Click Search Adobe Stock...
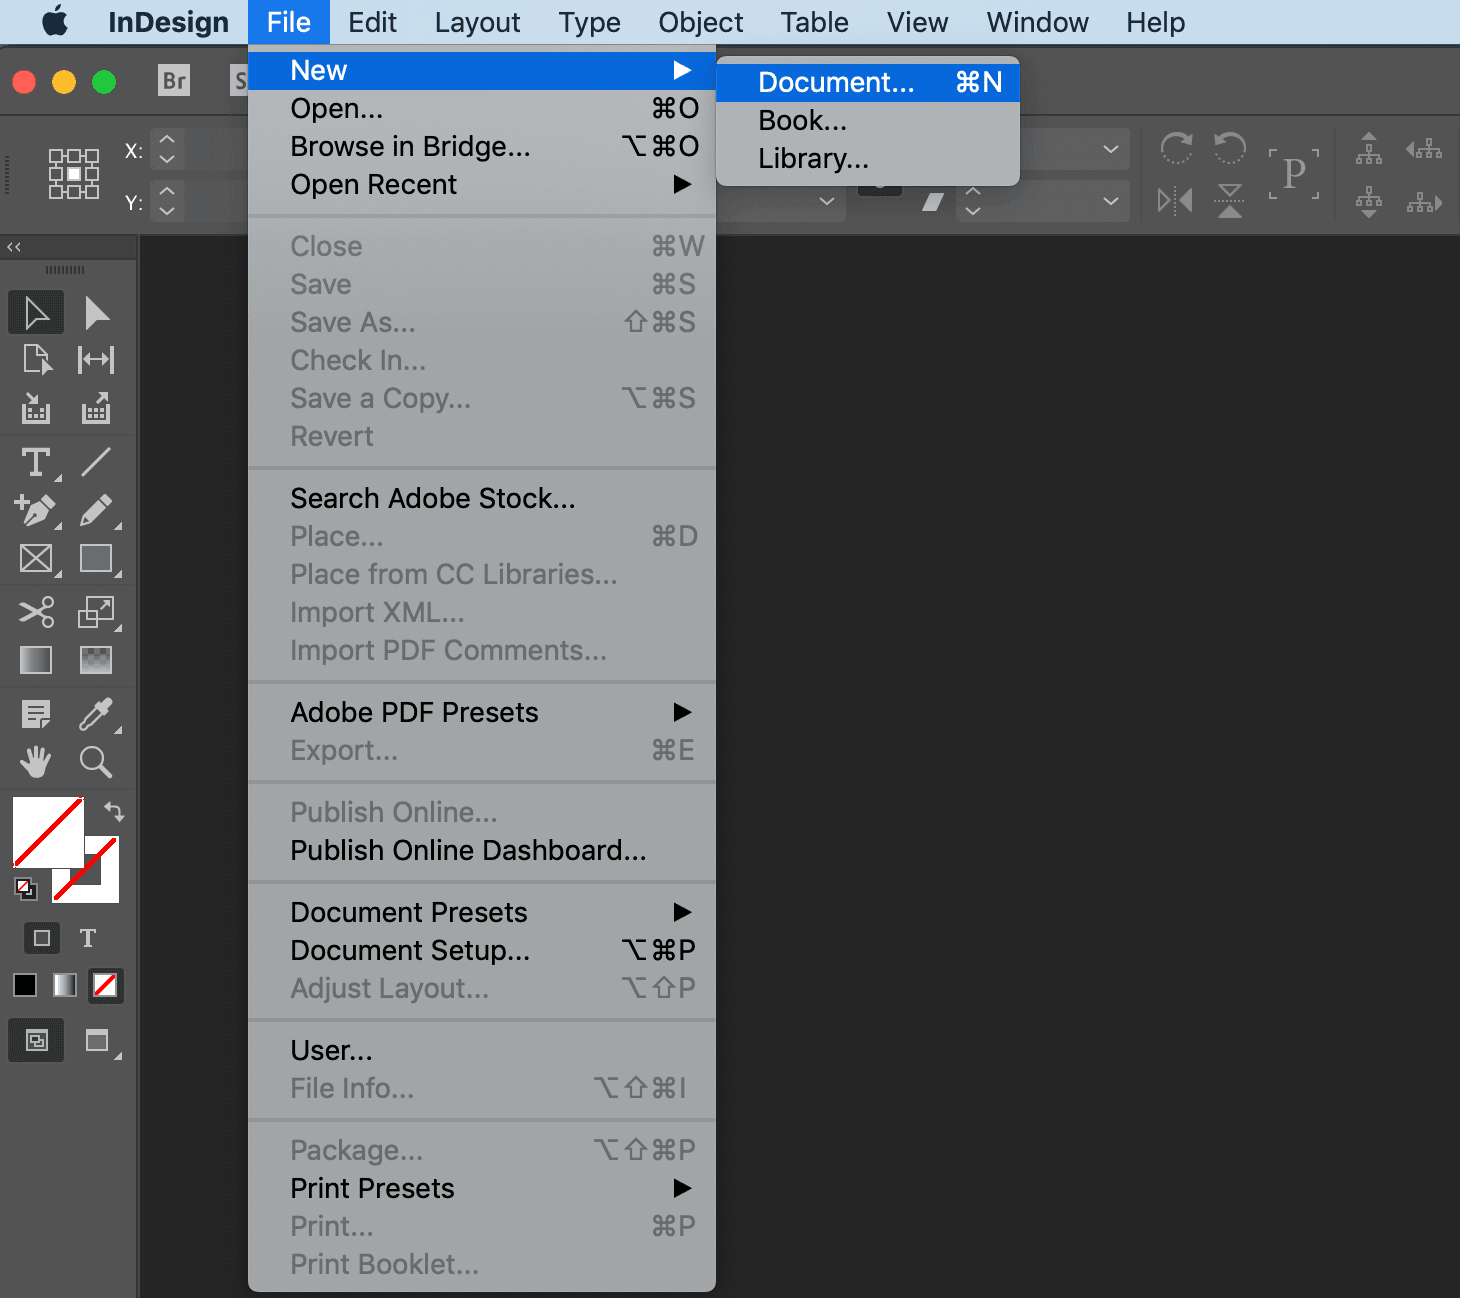The width and height of the screenshot is (1460, 1298). tap(482, 498)
